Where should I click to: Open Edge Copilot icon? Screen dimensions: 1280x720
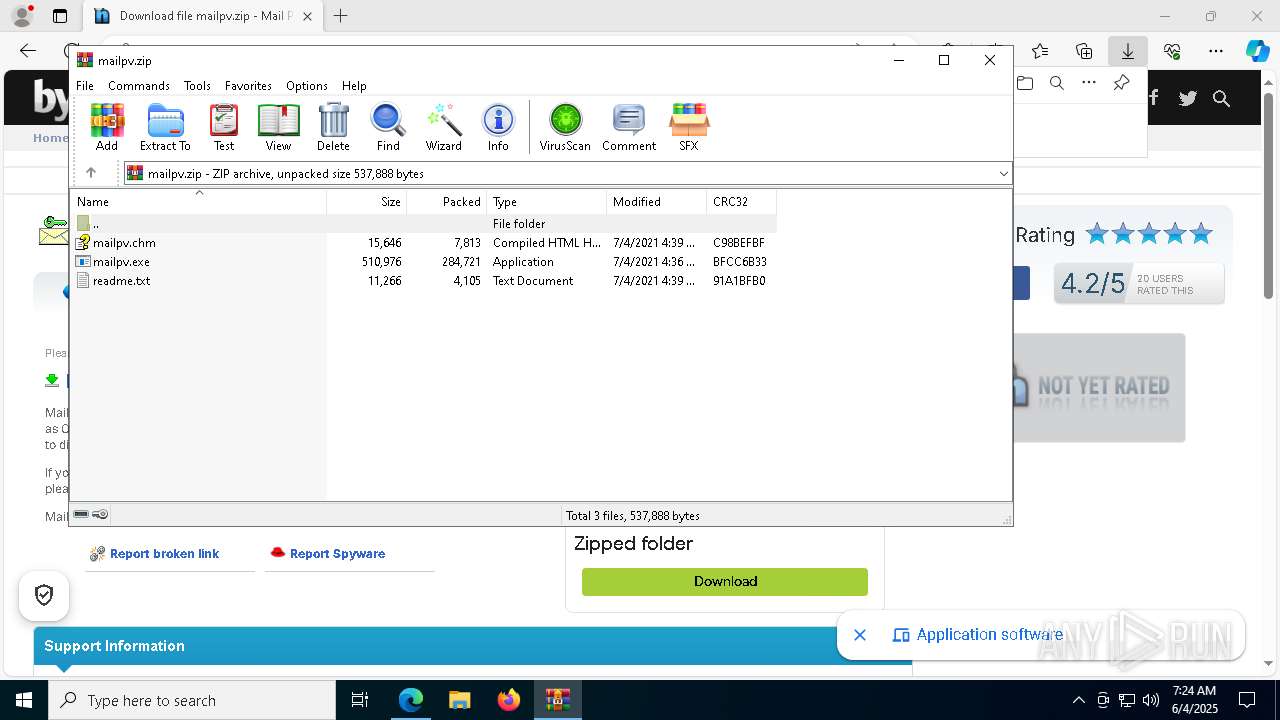(1257, 51)
